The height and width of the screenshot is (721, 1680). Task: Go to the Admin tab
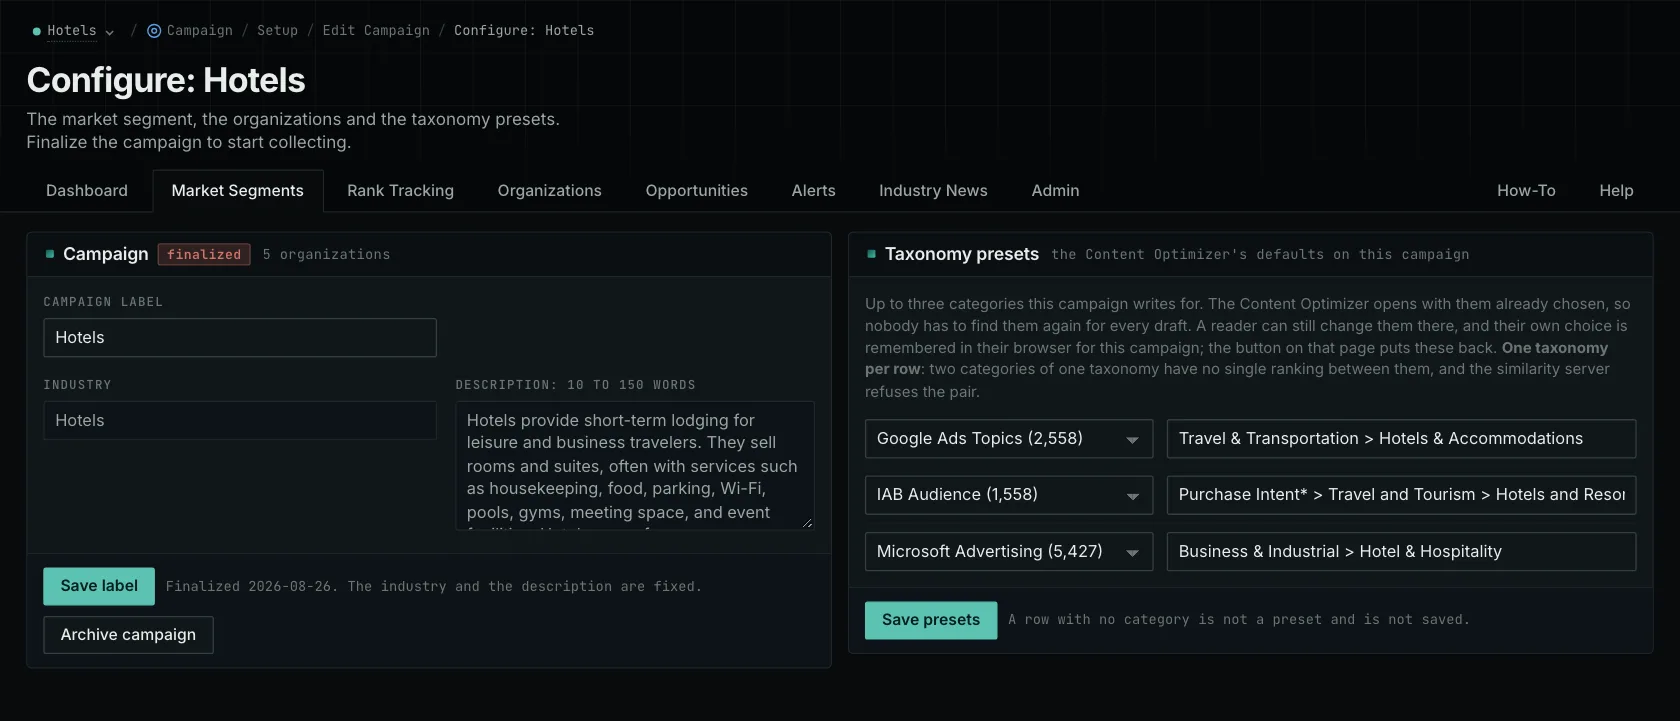pyautogui.click(x=1055, y=191)
